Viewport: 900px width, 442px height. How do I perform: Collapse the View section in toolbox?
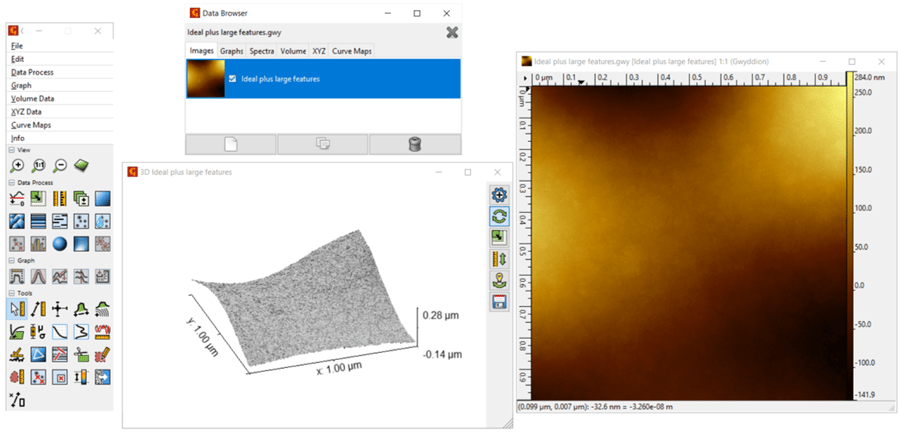pos(11,150)
